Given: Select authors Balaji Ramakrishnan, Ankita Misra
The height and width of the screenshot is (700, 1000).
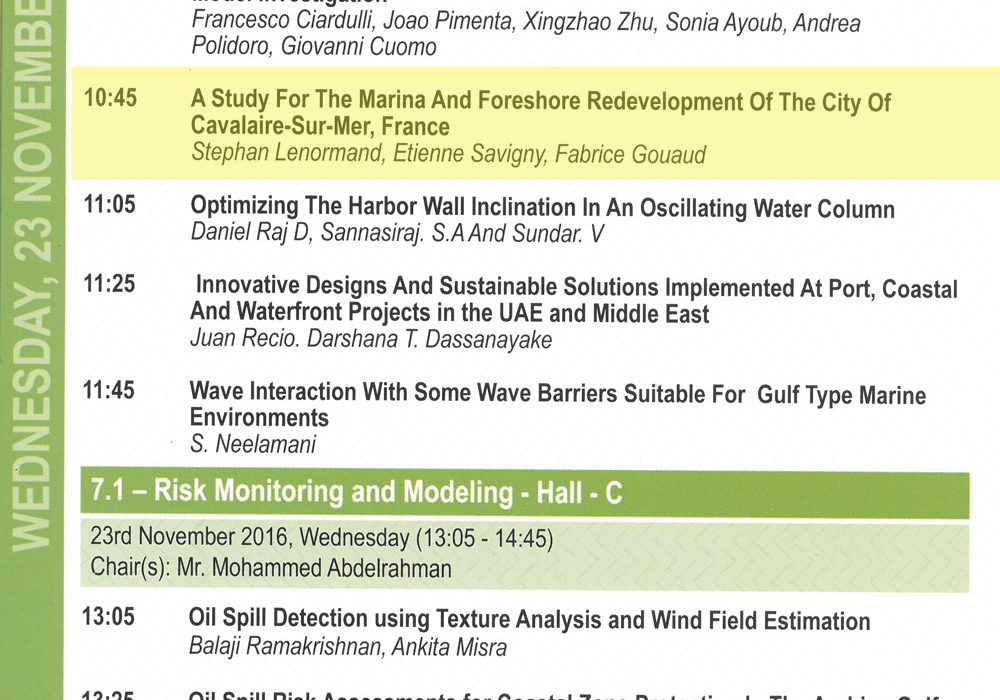Looking at the screenshot, I should pyautogui.click(x=348, y=646).
